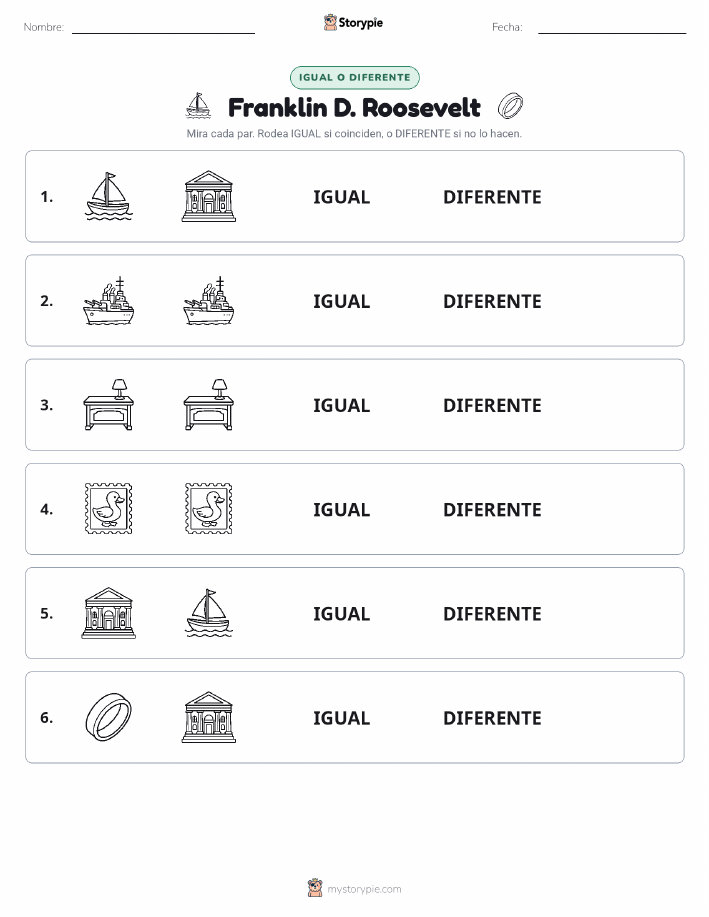709x917 pixels.
Task: Choose IGUAL for row 4
Action: pyautogui.click(x=342, y=509)
